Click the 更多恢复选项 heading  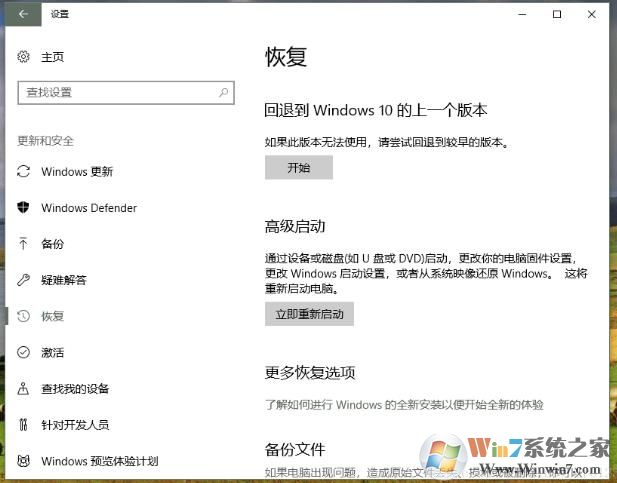310,372
